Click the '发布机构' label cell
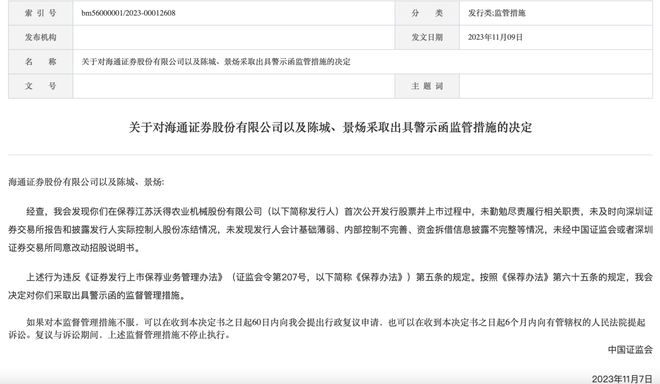 pyautogui.click(x=40, y=37)
